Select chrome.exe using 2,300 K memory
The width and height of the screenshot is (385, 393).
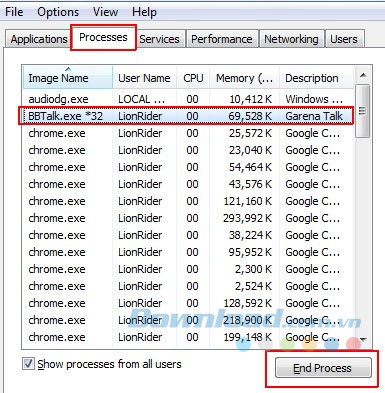click(x=188, y=269)
